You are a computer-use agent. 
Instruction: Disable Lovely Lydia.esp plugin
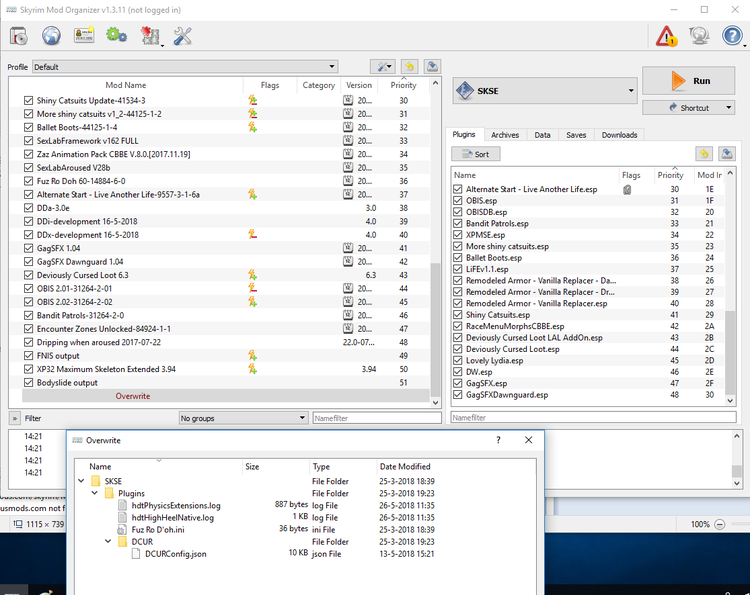coord(458,361)
